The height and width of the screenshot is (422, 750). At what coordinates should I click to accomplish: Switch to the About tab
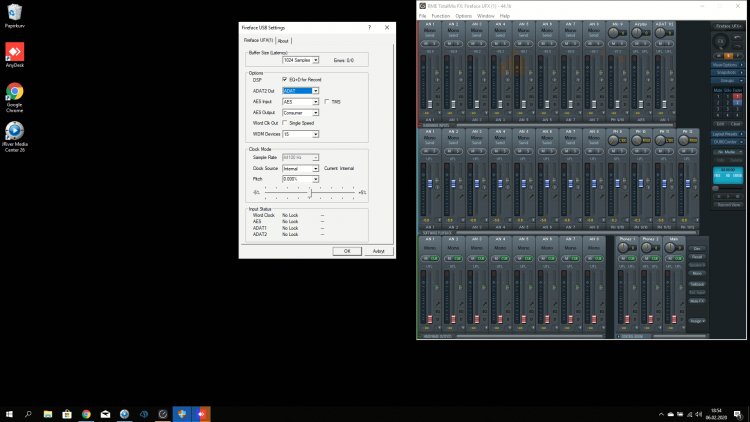[283, 41]
